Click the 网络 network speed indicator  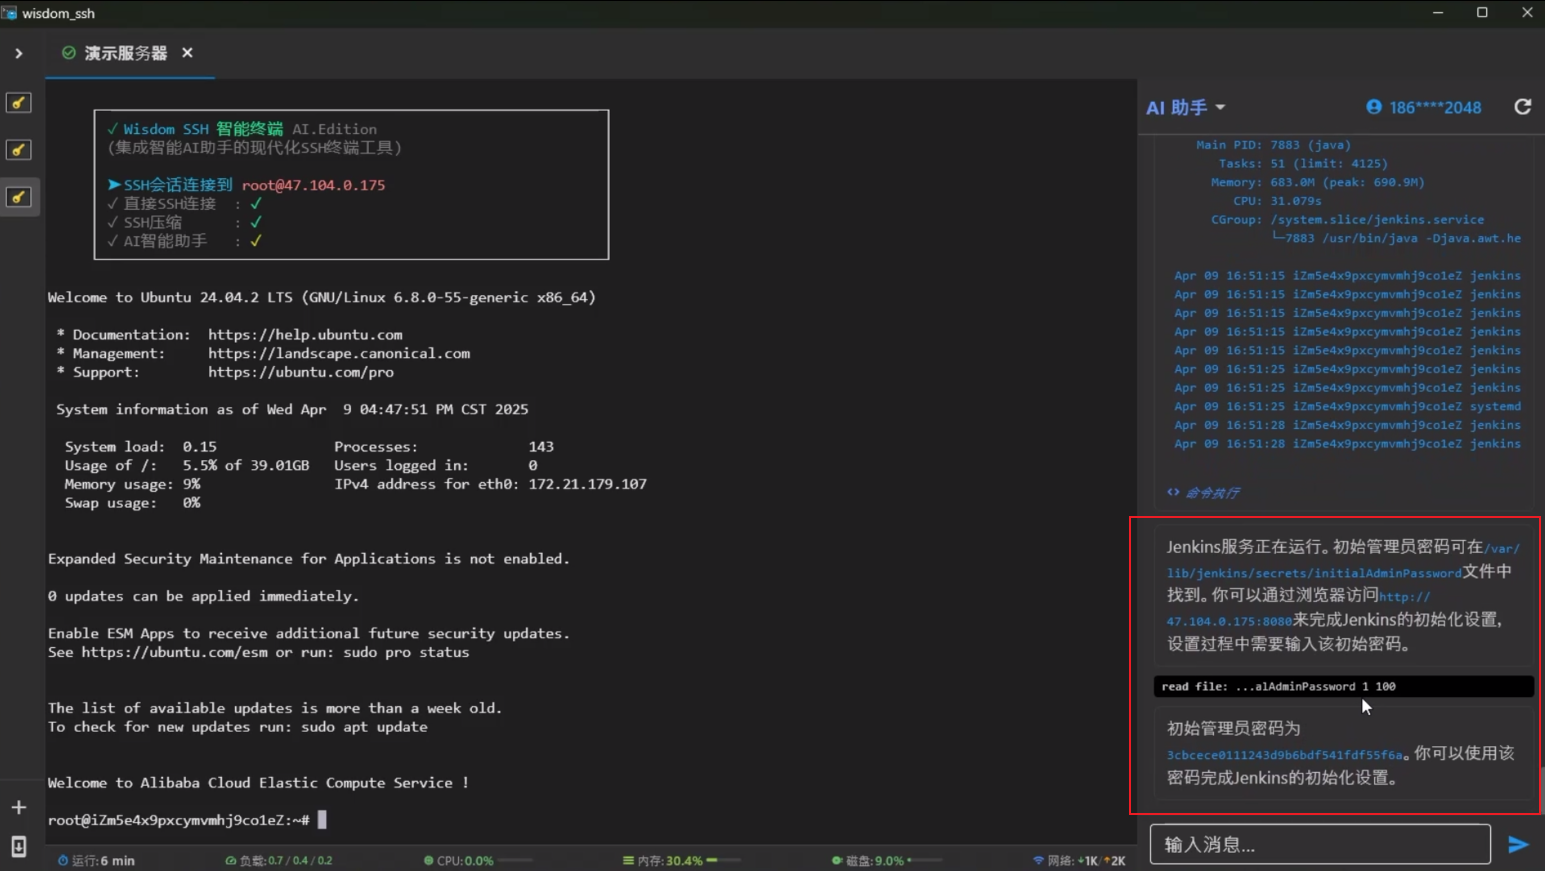(x=1079, y=860)
